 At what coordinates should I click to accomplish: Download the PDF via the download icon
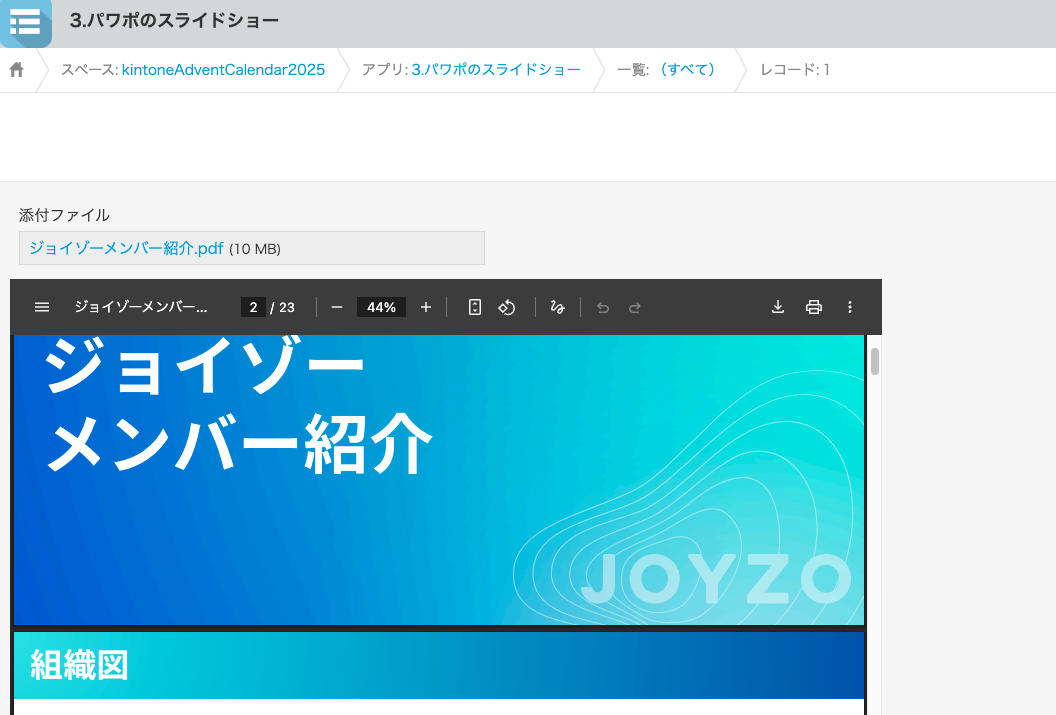pos(778,307)
